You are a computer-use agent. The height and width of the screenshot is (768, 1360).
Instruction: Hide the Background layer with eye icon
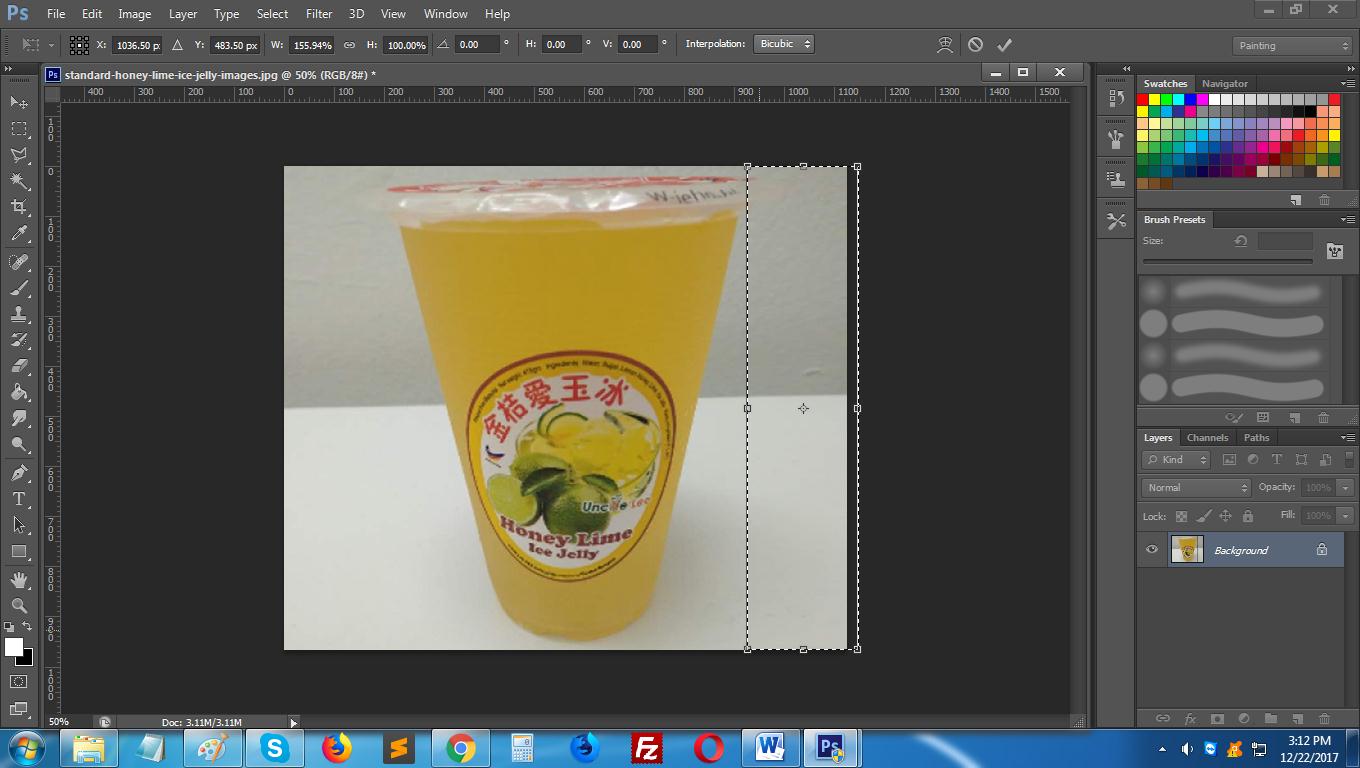[1152, 550]
